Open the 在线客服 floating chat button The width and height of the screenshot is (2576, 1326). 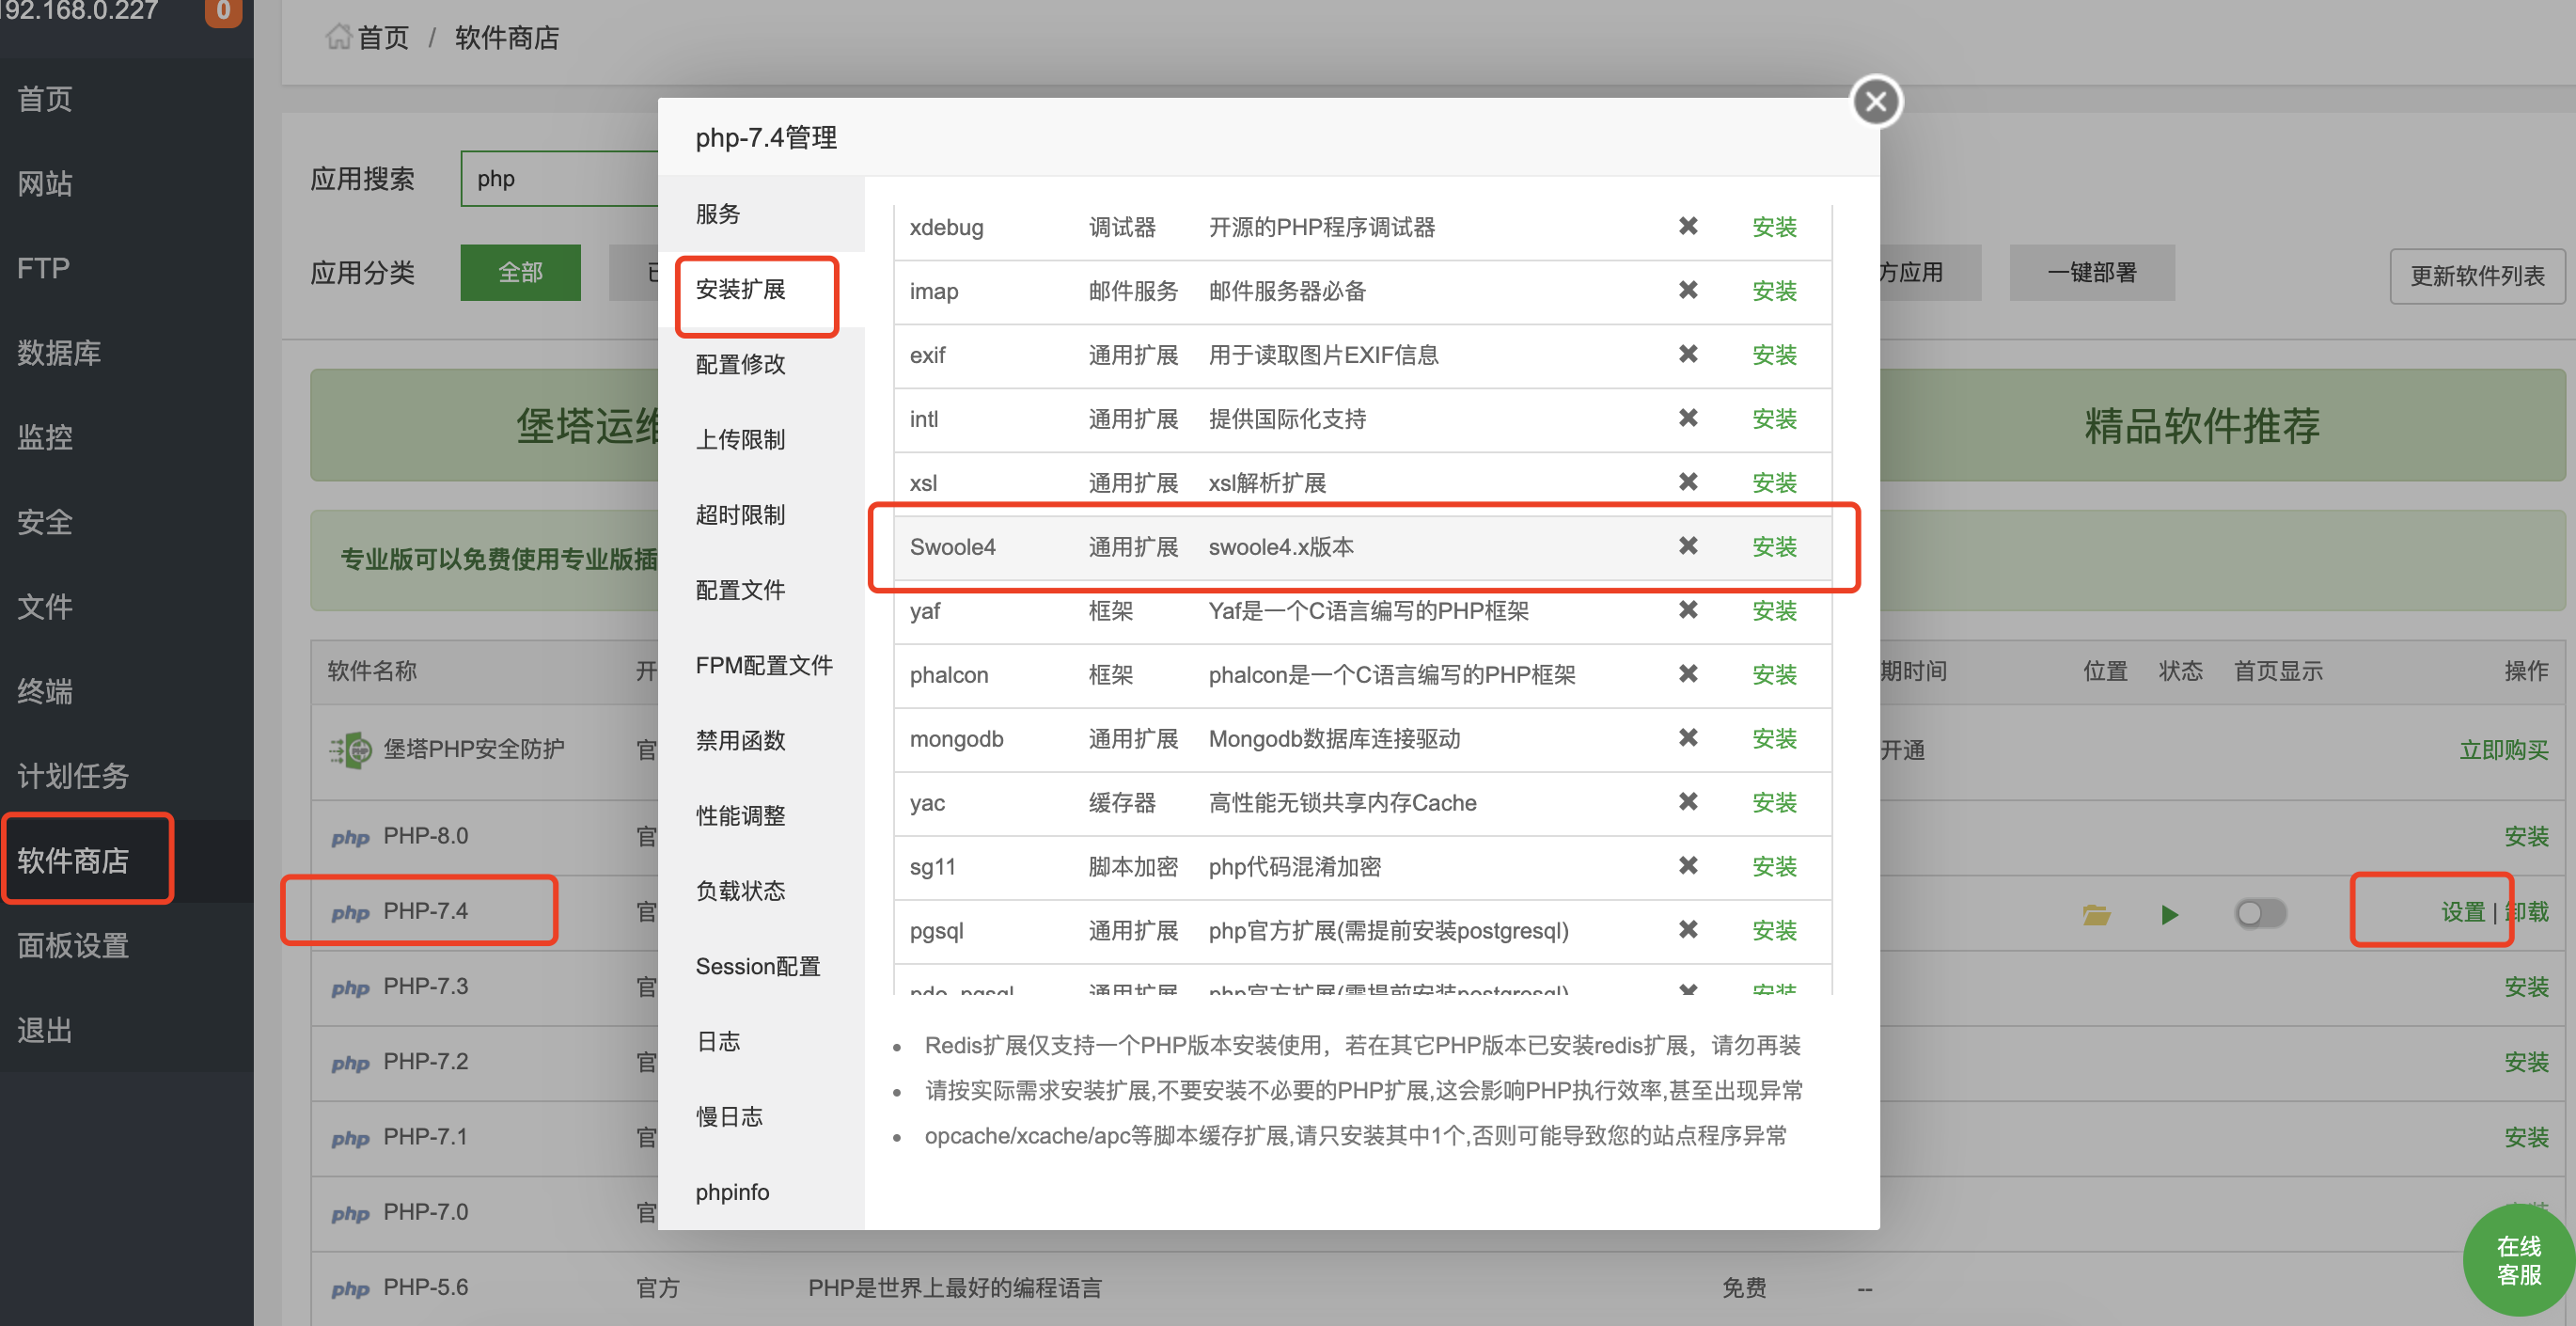[x=2517, y=1260]
